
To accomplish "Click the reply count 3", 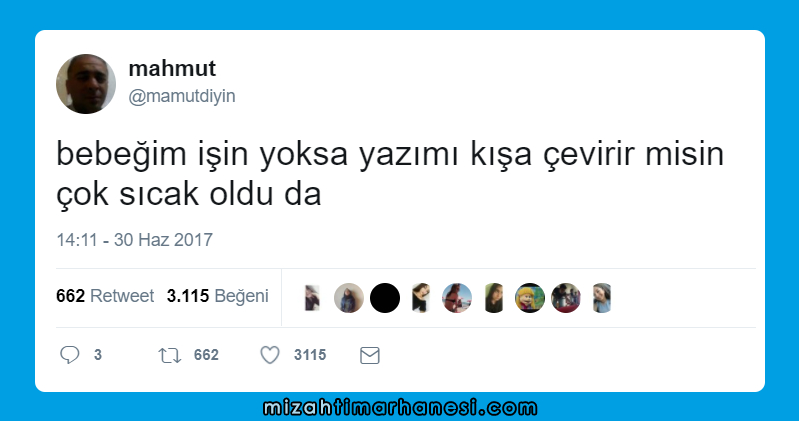I will 98,355.
